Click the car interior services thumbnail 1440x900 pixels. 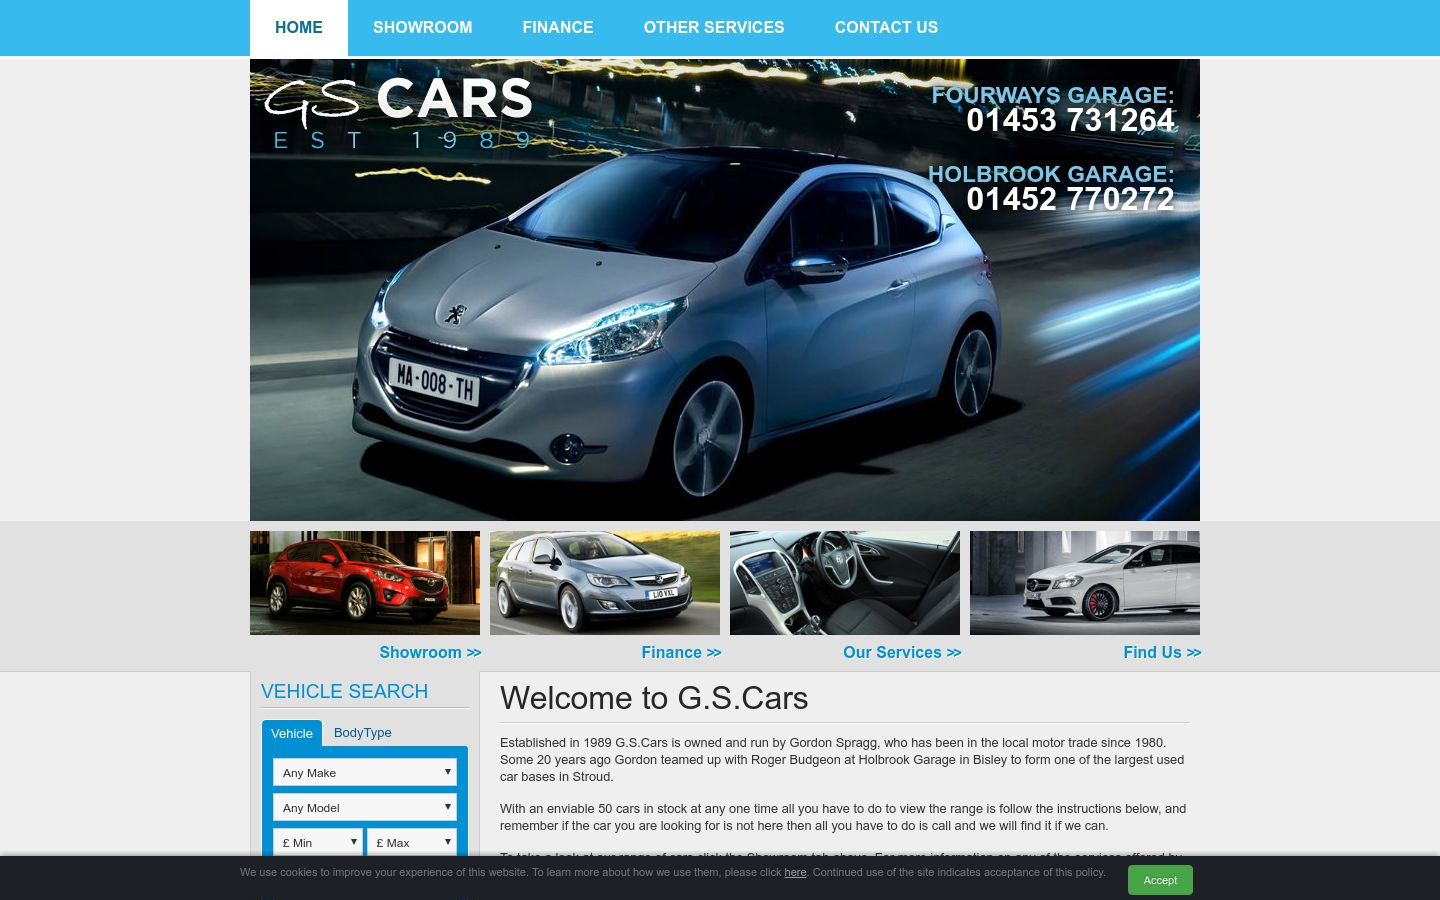[845, 583]
